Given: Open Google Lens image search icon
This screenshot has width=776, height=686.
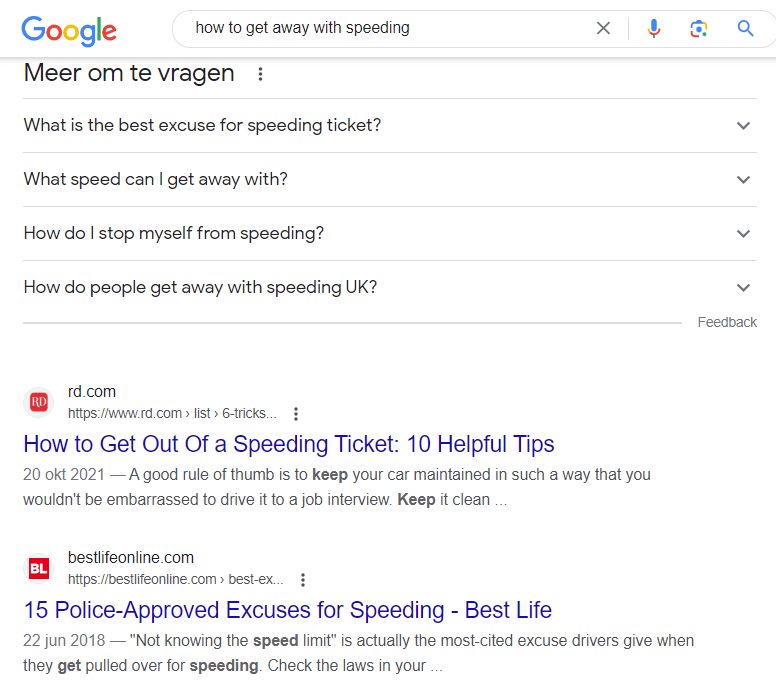Looking at the screenshot, I should pos(699,29).
